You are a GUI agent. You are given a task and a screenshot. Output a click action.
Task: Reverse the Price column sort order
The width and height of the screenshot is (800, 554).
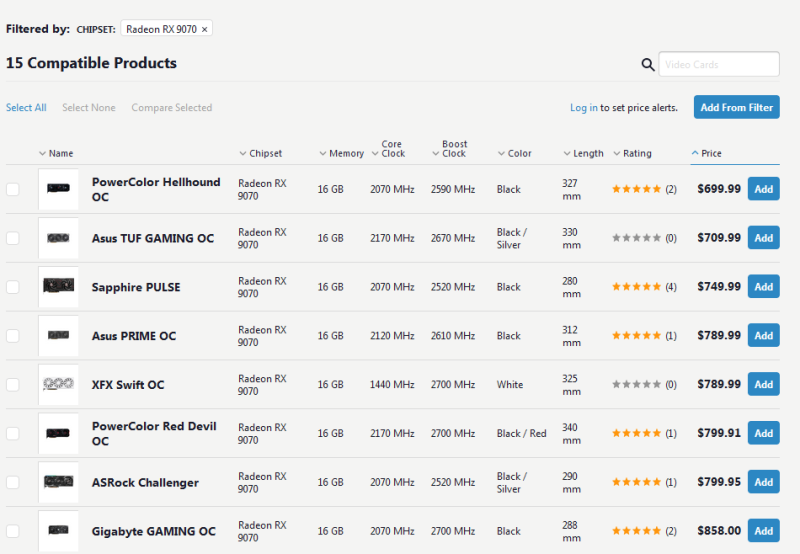(x=707, y=154)
